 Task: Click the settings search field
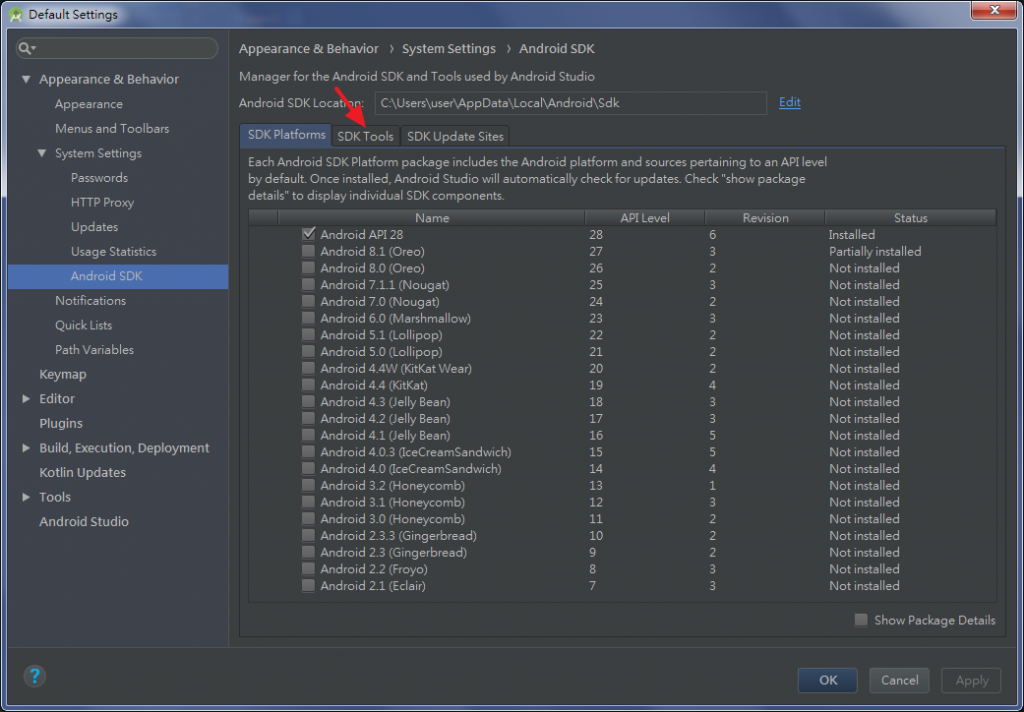click(117, 48)
